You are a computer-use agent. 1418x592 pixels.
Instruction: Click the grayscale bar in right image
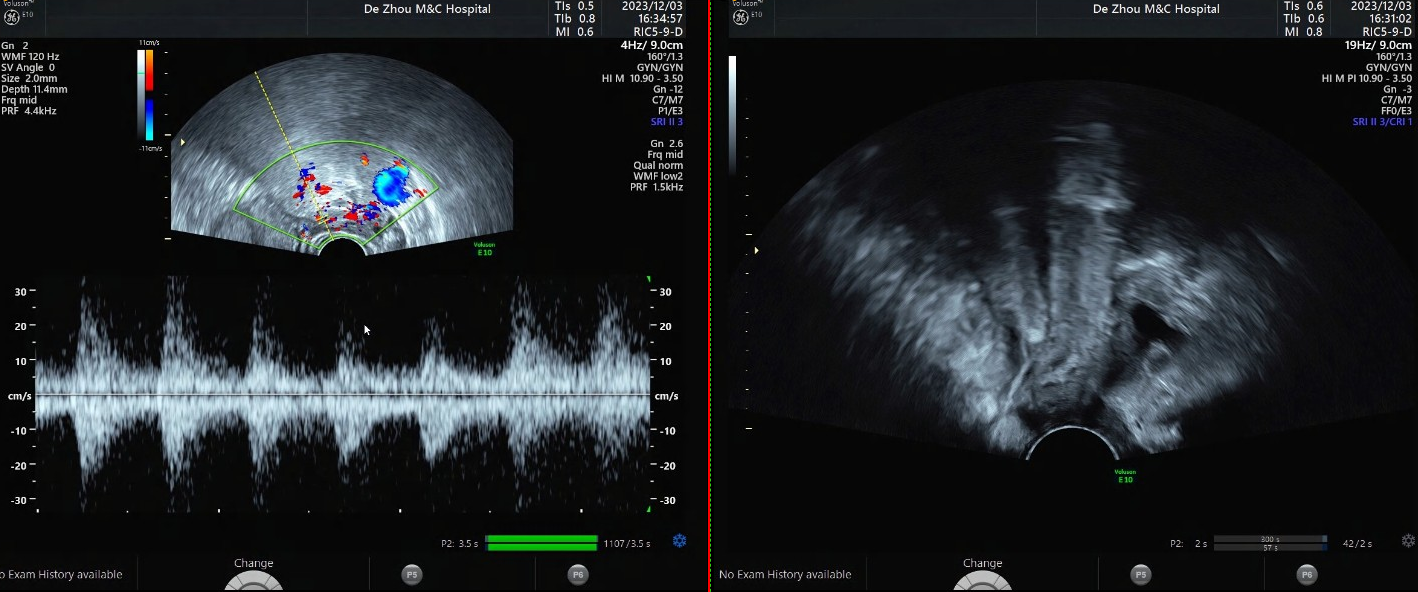732,115
